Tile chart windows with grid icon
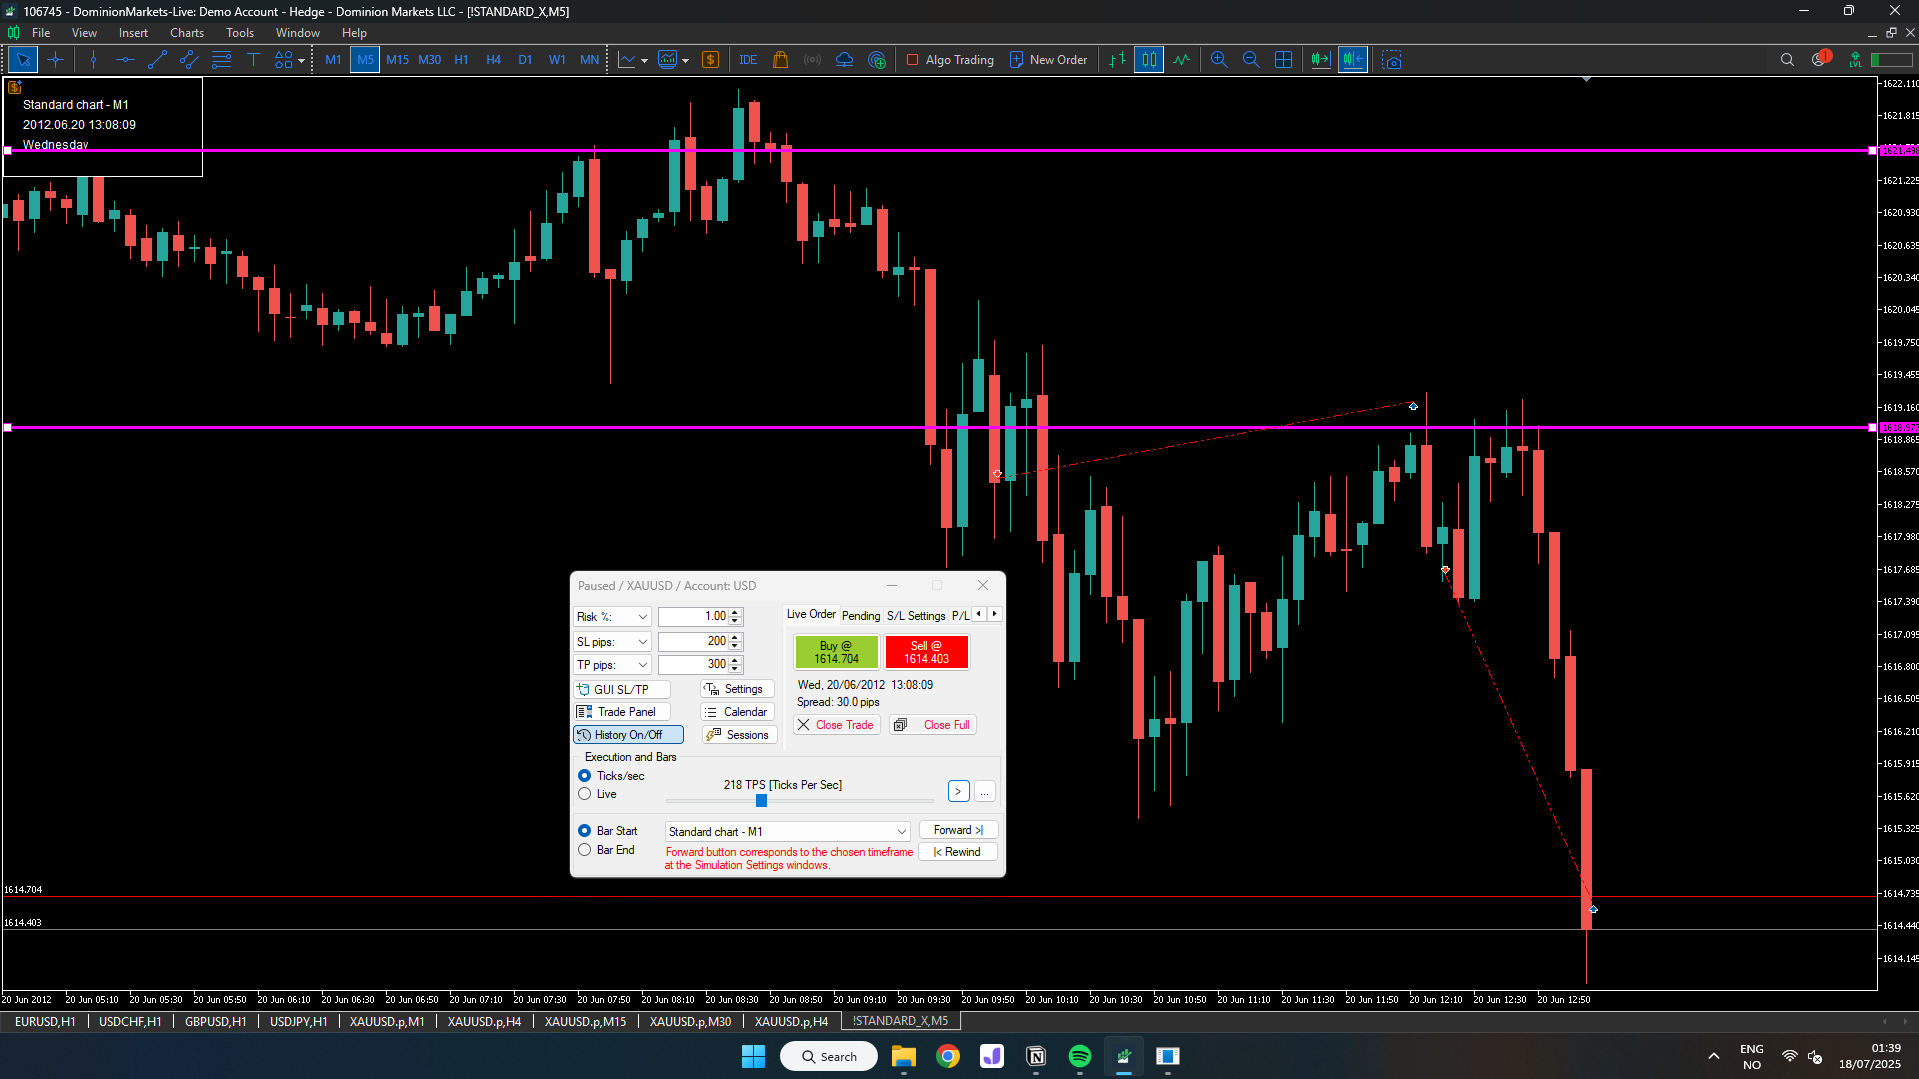This screenshot has width=1919, height=1079. [x=1283, y=60]
